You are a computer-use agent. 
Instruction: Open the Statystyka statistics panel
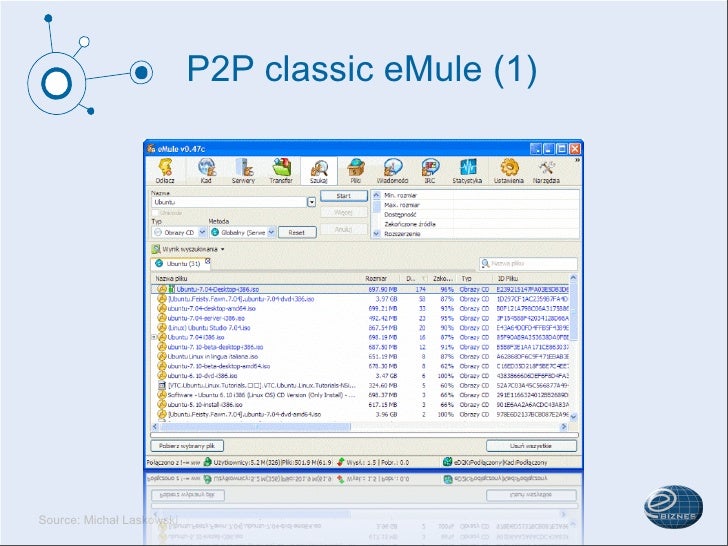point(468,168)
